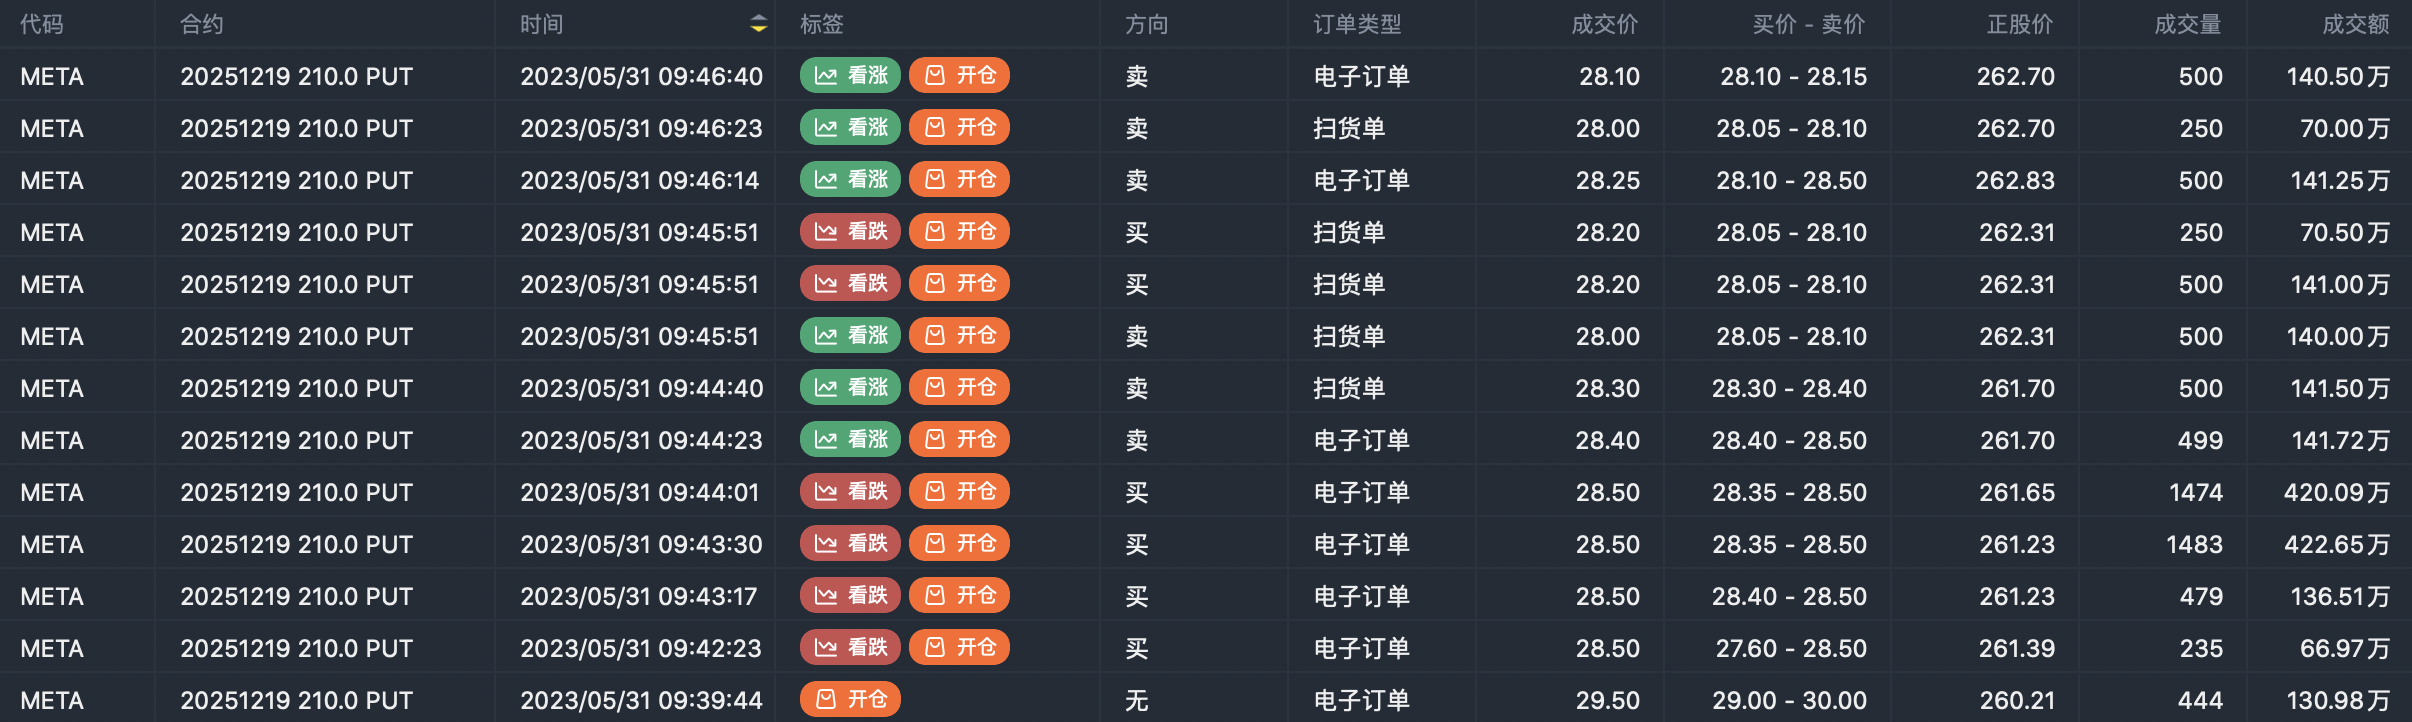Screen dimensions: 2412x722
Task: Click the 标签 column header
Action: point(822,24)
